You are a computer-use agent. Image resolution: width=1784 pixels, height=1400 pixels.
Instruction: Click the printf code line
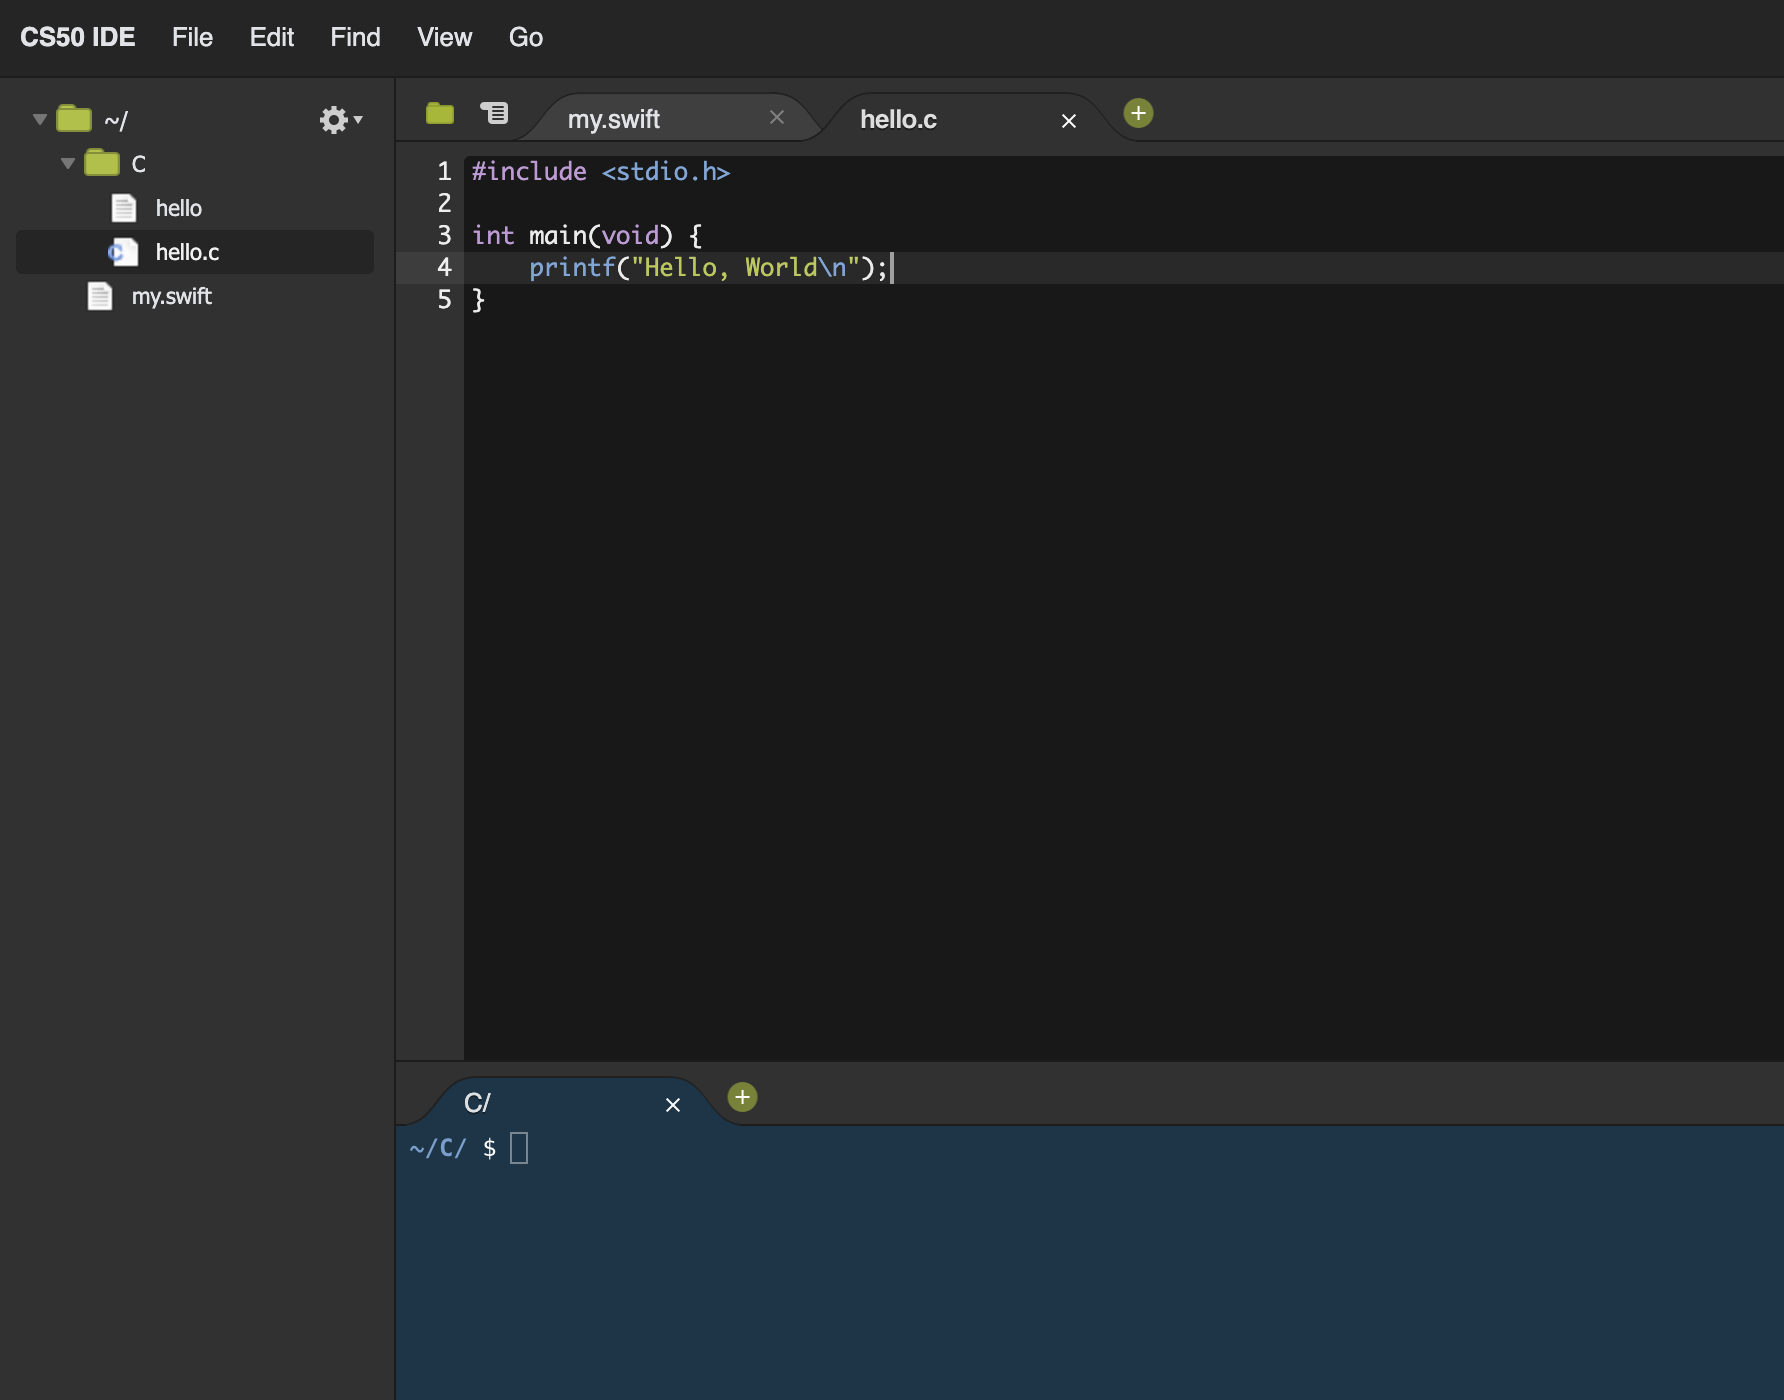pyautogui.click(x=708, y=267)
